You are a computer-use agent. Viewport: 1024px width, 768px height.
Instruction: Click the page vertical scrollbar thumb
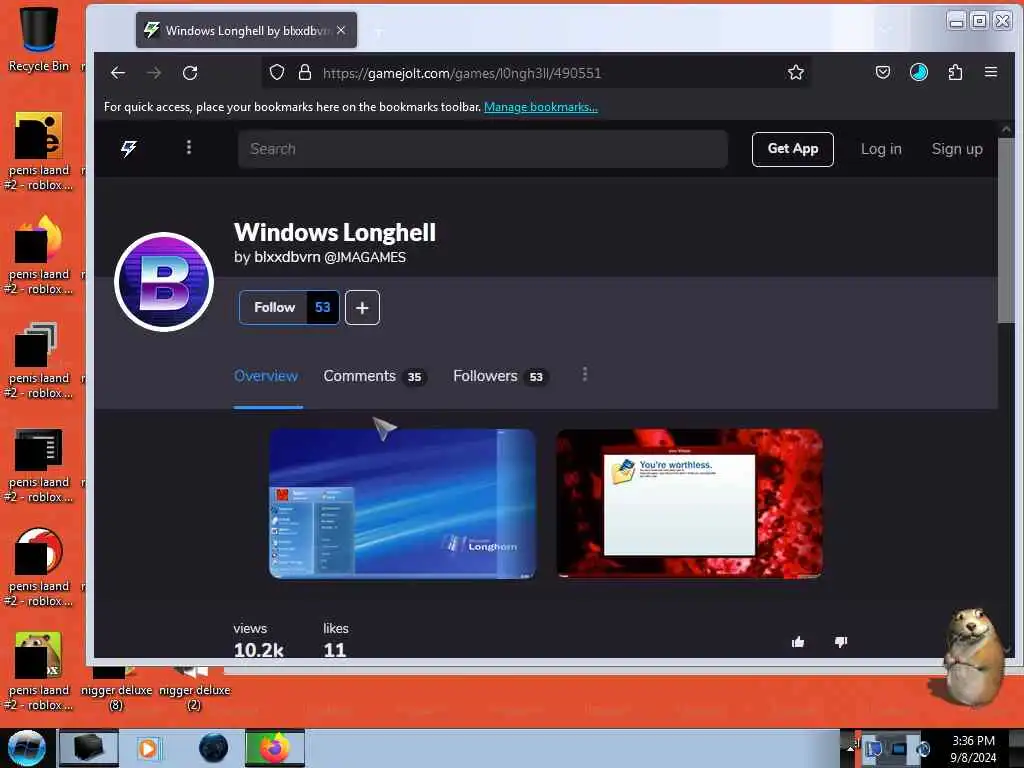click(x=1006, y=230)
